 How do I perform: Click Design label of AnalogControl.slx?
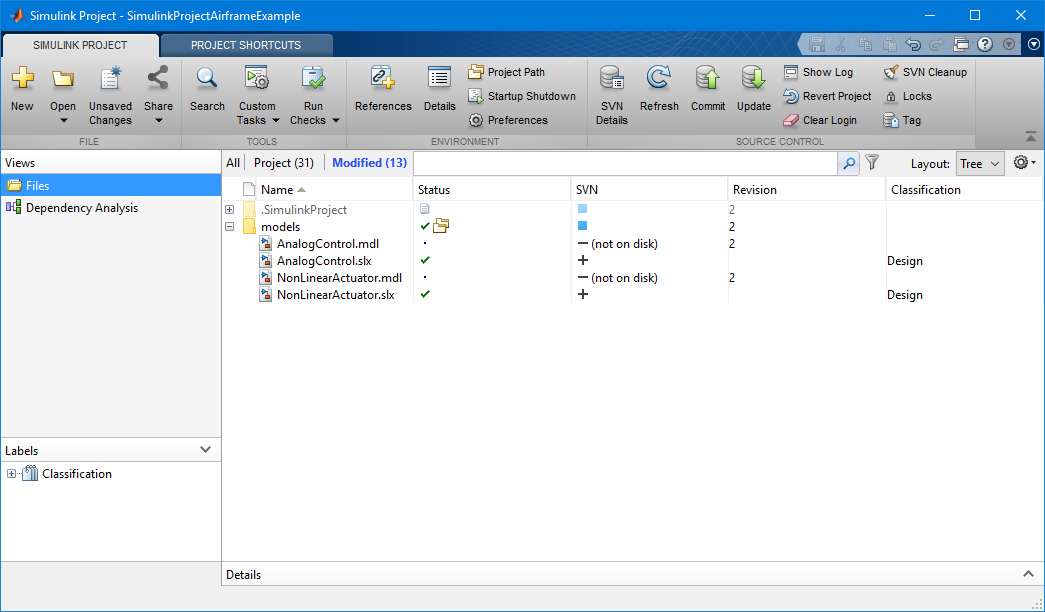pos(905,261)
